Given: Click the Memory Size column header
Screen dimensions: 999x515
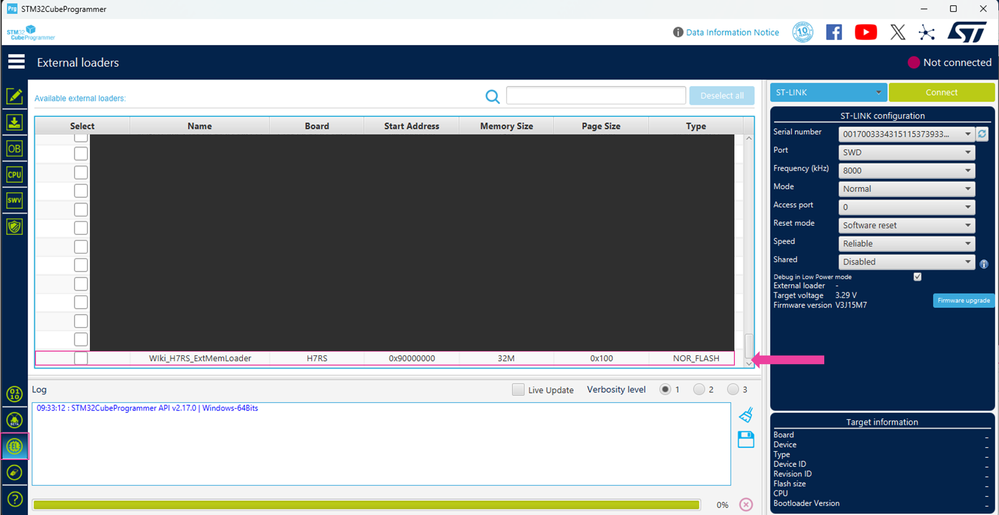Looking at the screenshot, I should point(507,126).
